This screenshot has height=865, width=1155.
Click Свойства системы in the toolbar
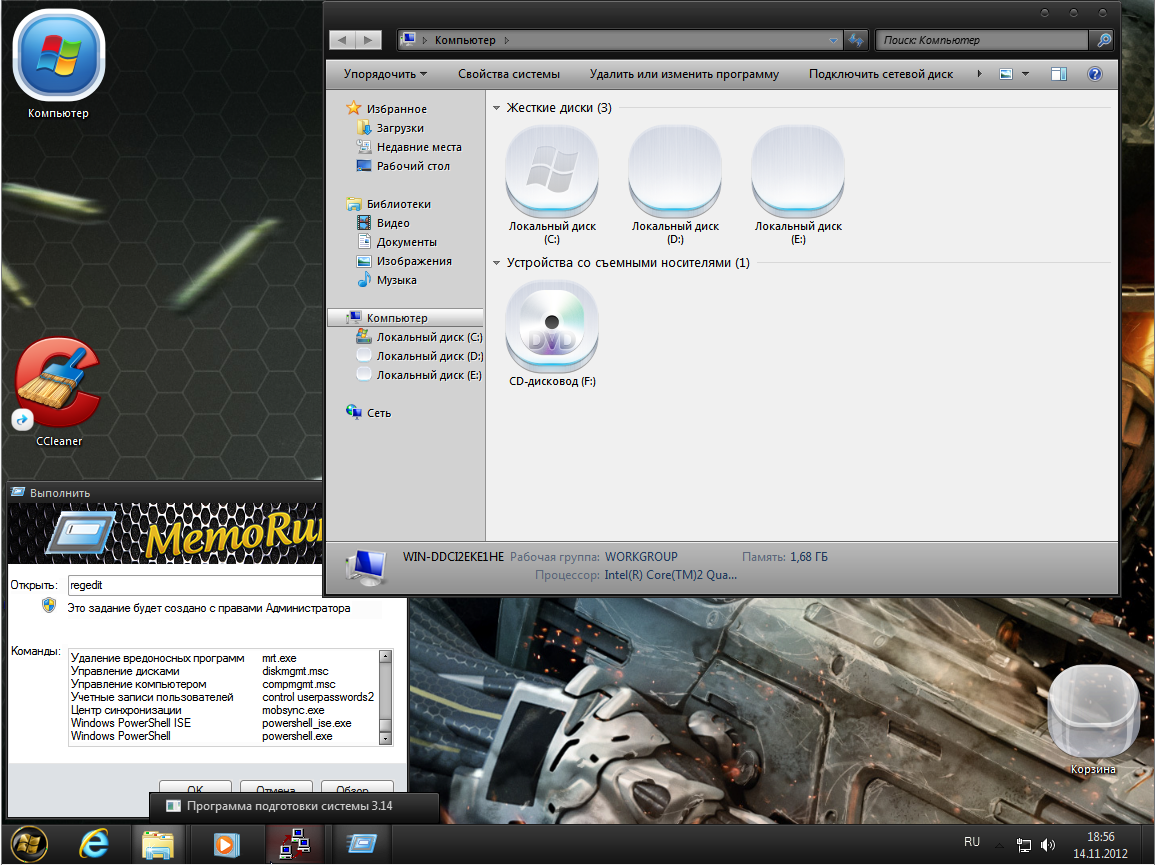point(509,74)
